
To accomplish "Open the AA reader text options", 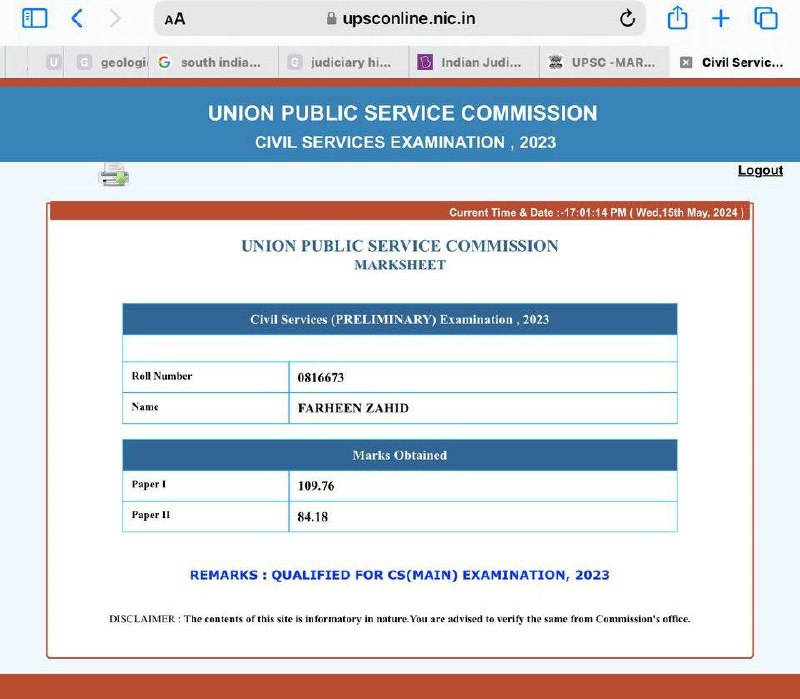I will (175, 19).
